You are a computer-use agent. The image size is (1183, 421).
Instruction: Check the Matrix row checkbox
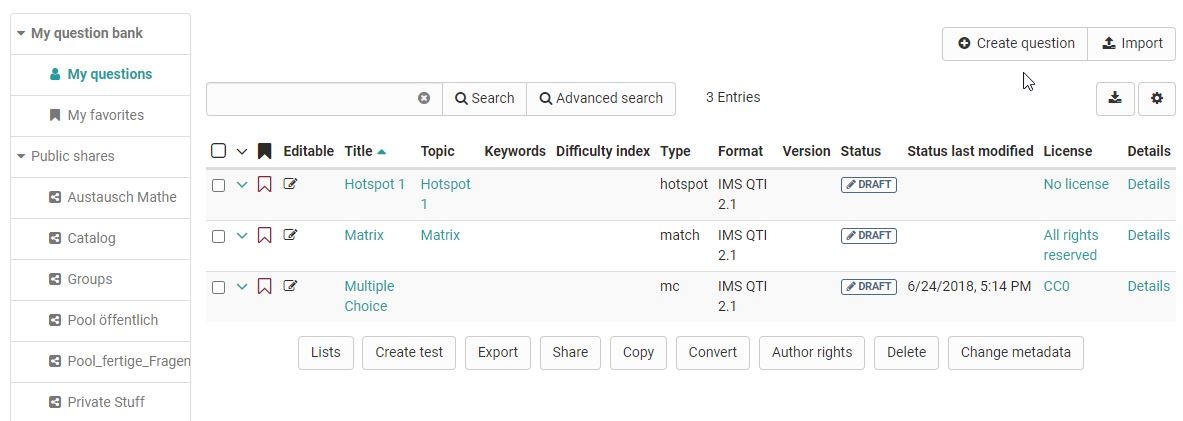pyautogui.click(x=219, y=236)
